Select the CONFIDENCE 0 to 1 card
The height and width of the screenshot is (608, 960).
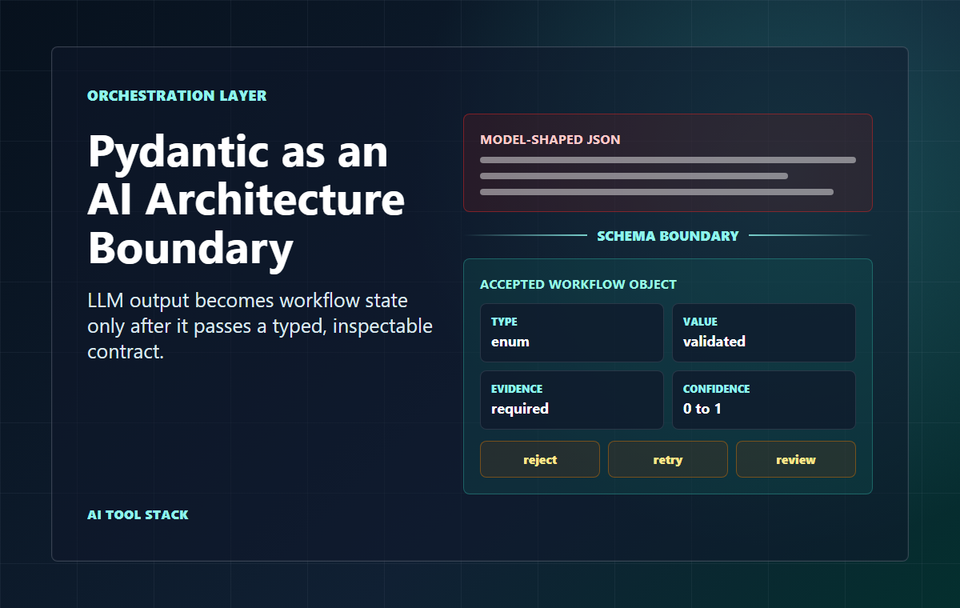763,400
